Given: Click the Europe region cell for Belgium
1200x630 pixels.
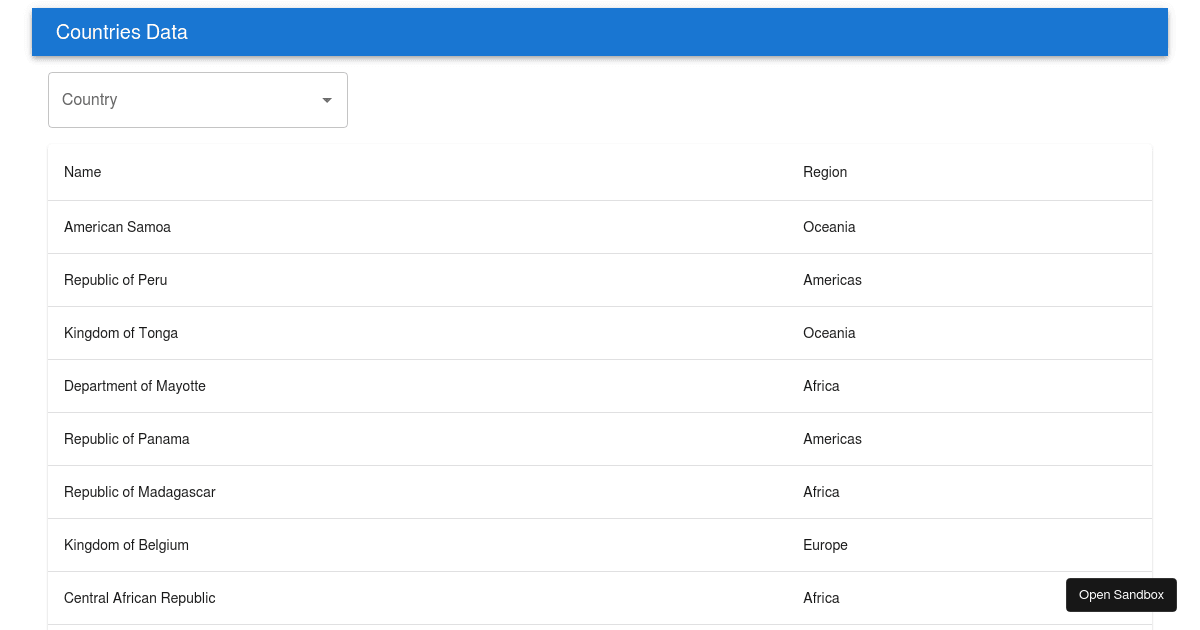Looking at the screenshot, I should pos(825,545).
